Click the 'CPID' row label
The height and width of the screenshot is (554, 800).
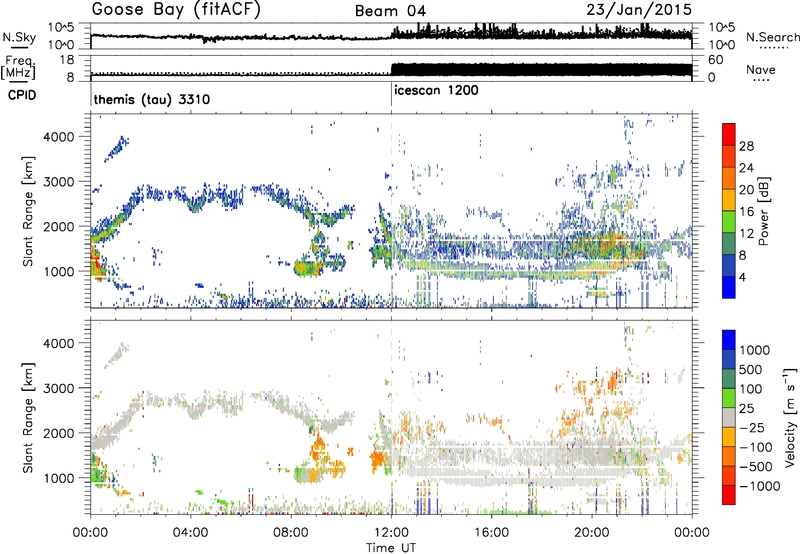tap(22, 95)
